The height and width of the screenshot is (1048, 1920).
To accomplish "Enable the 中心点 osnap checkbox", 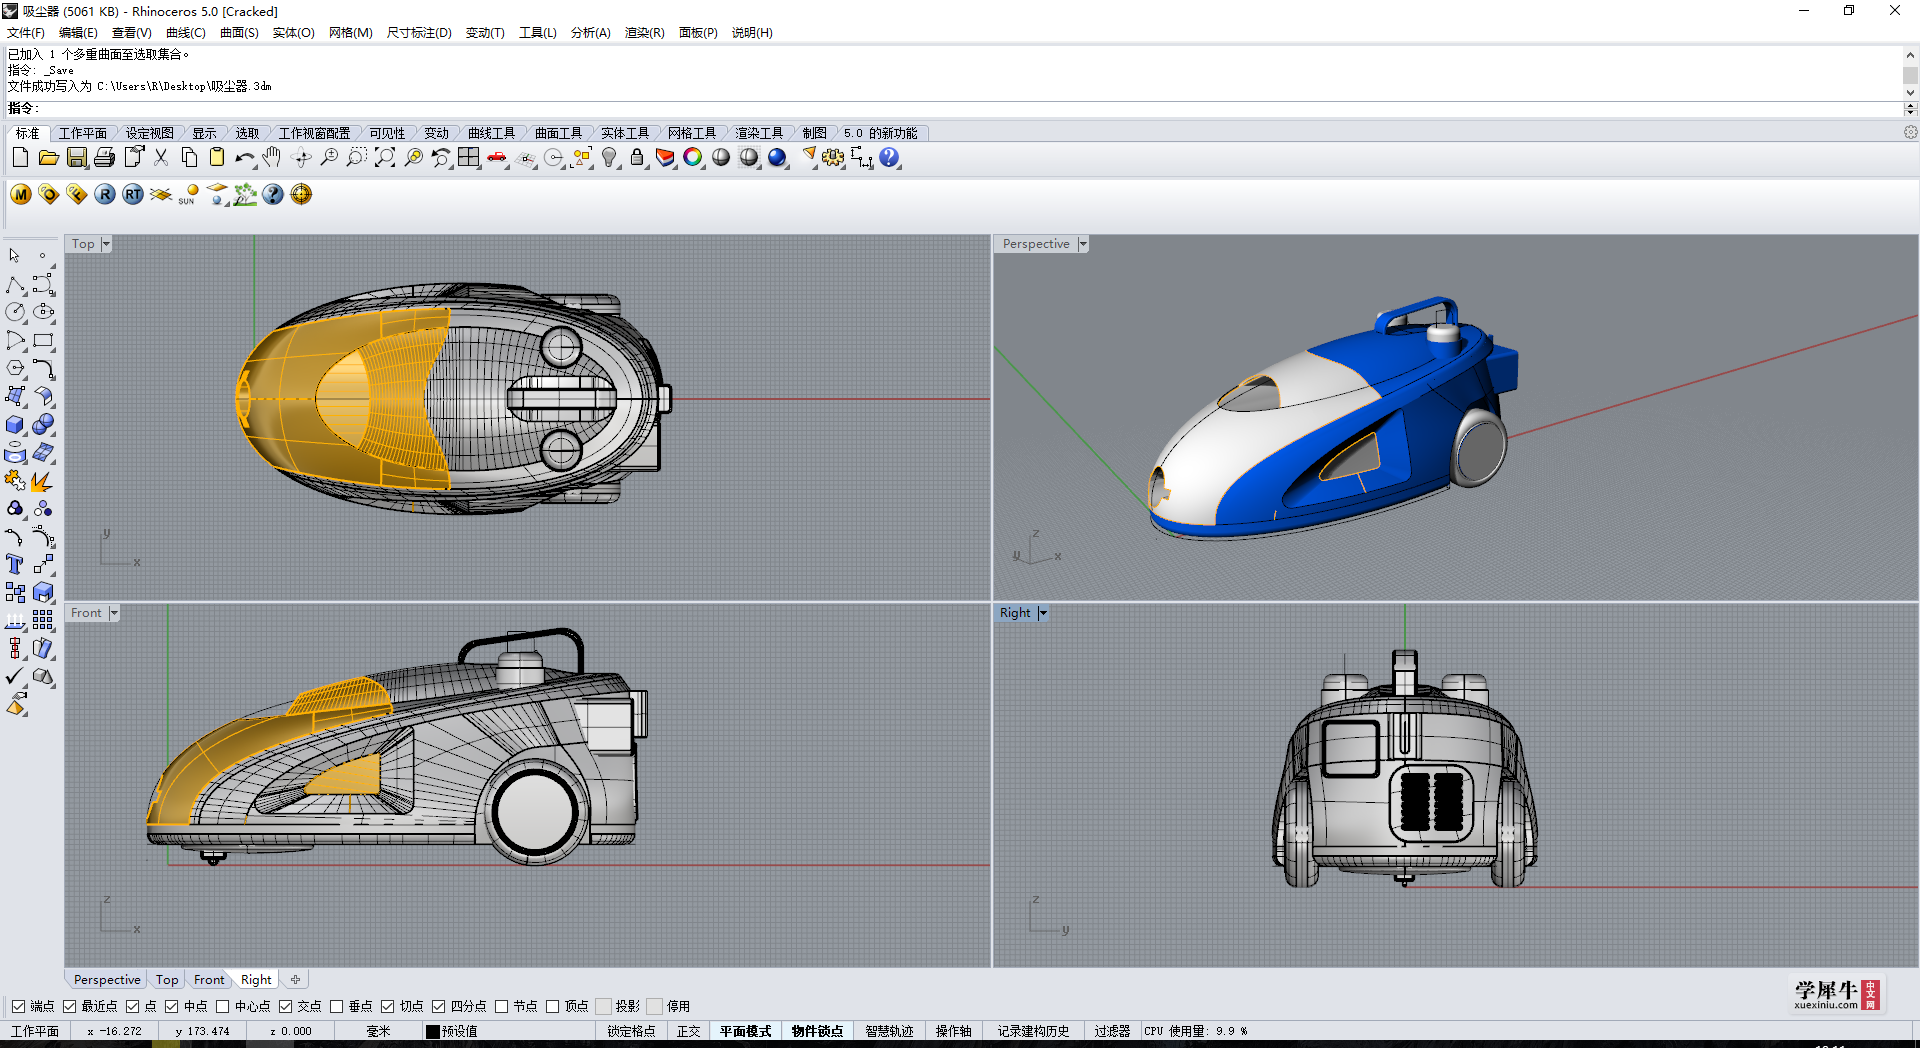I will [222, 1006].
